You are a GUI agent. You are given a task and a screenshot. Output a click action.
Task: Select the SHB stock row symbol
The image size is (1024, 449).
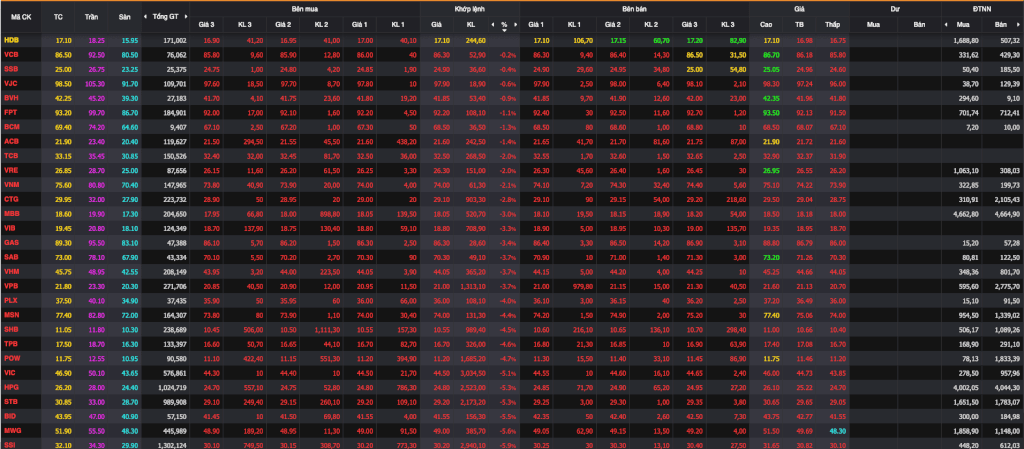tap(11, 329)
